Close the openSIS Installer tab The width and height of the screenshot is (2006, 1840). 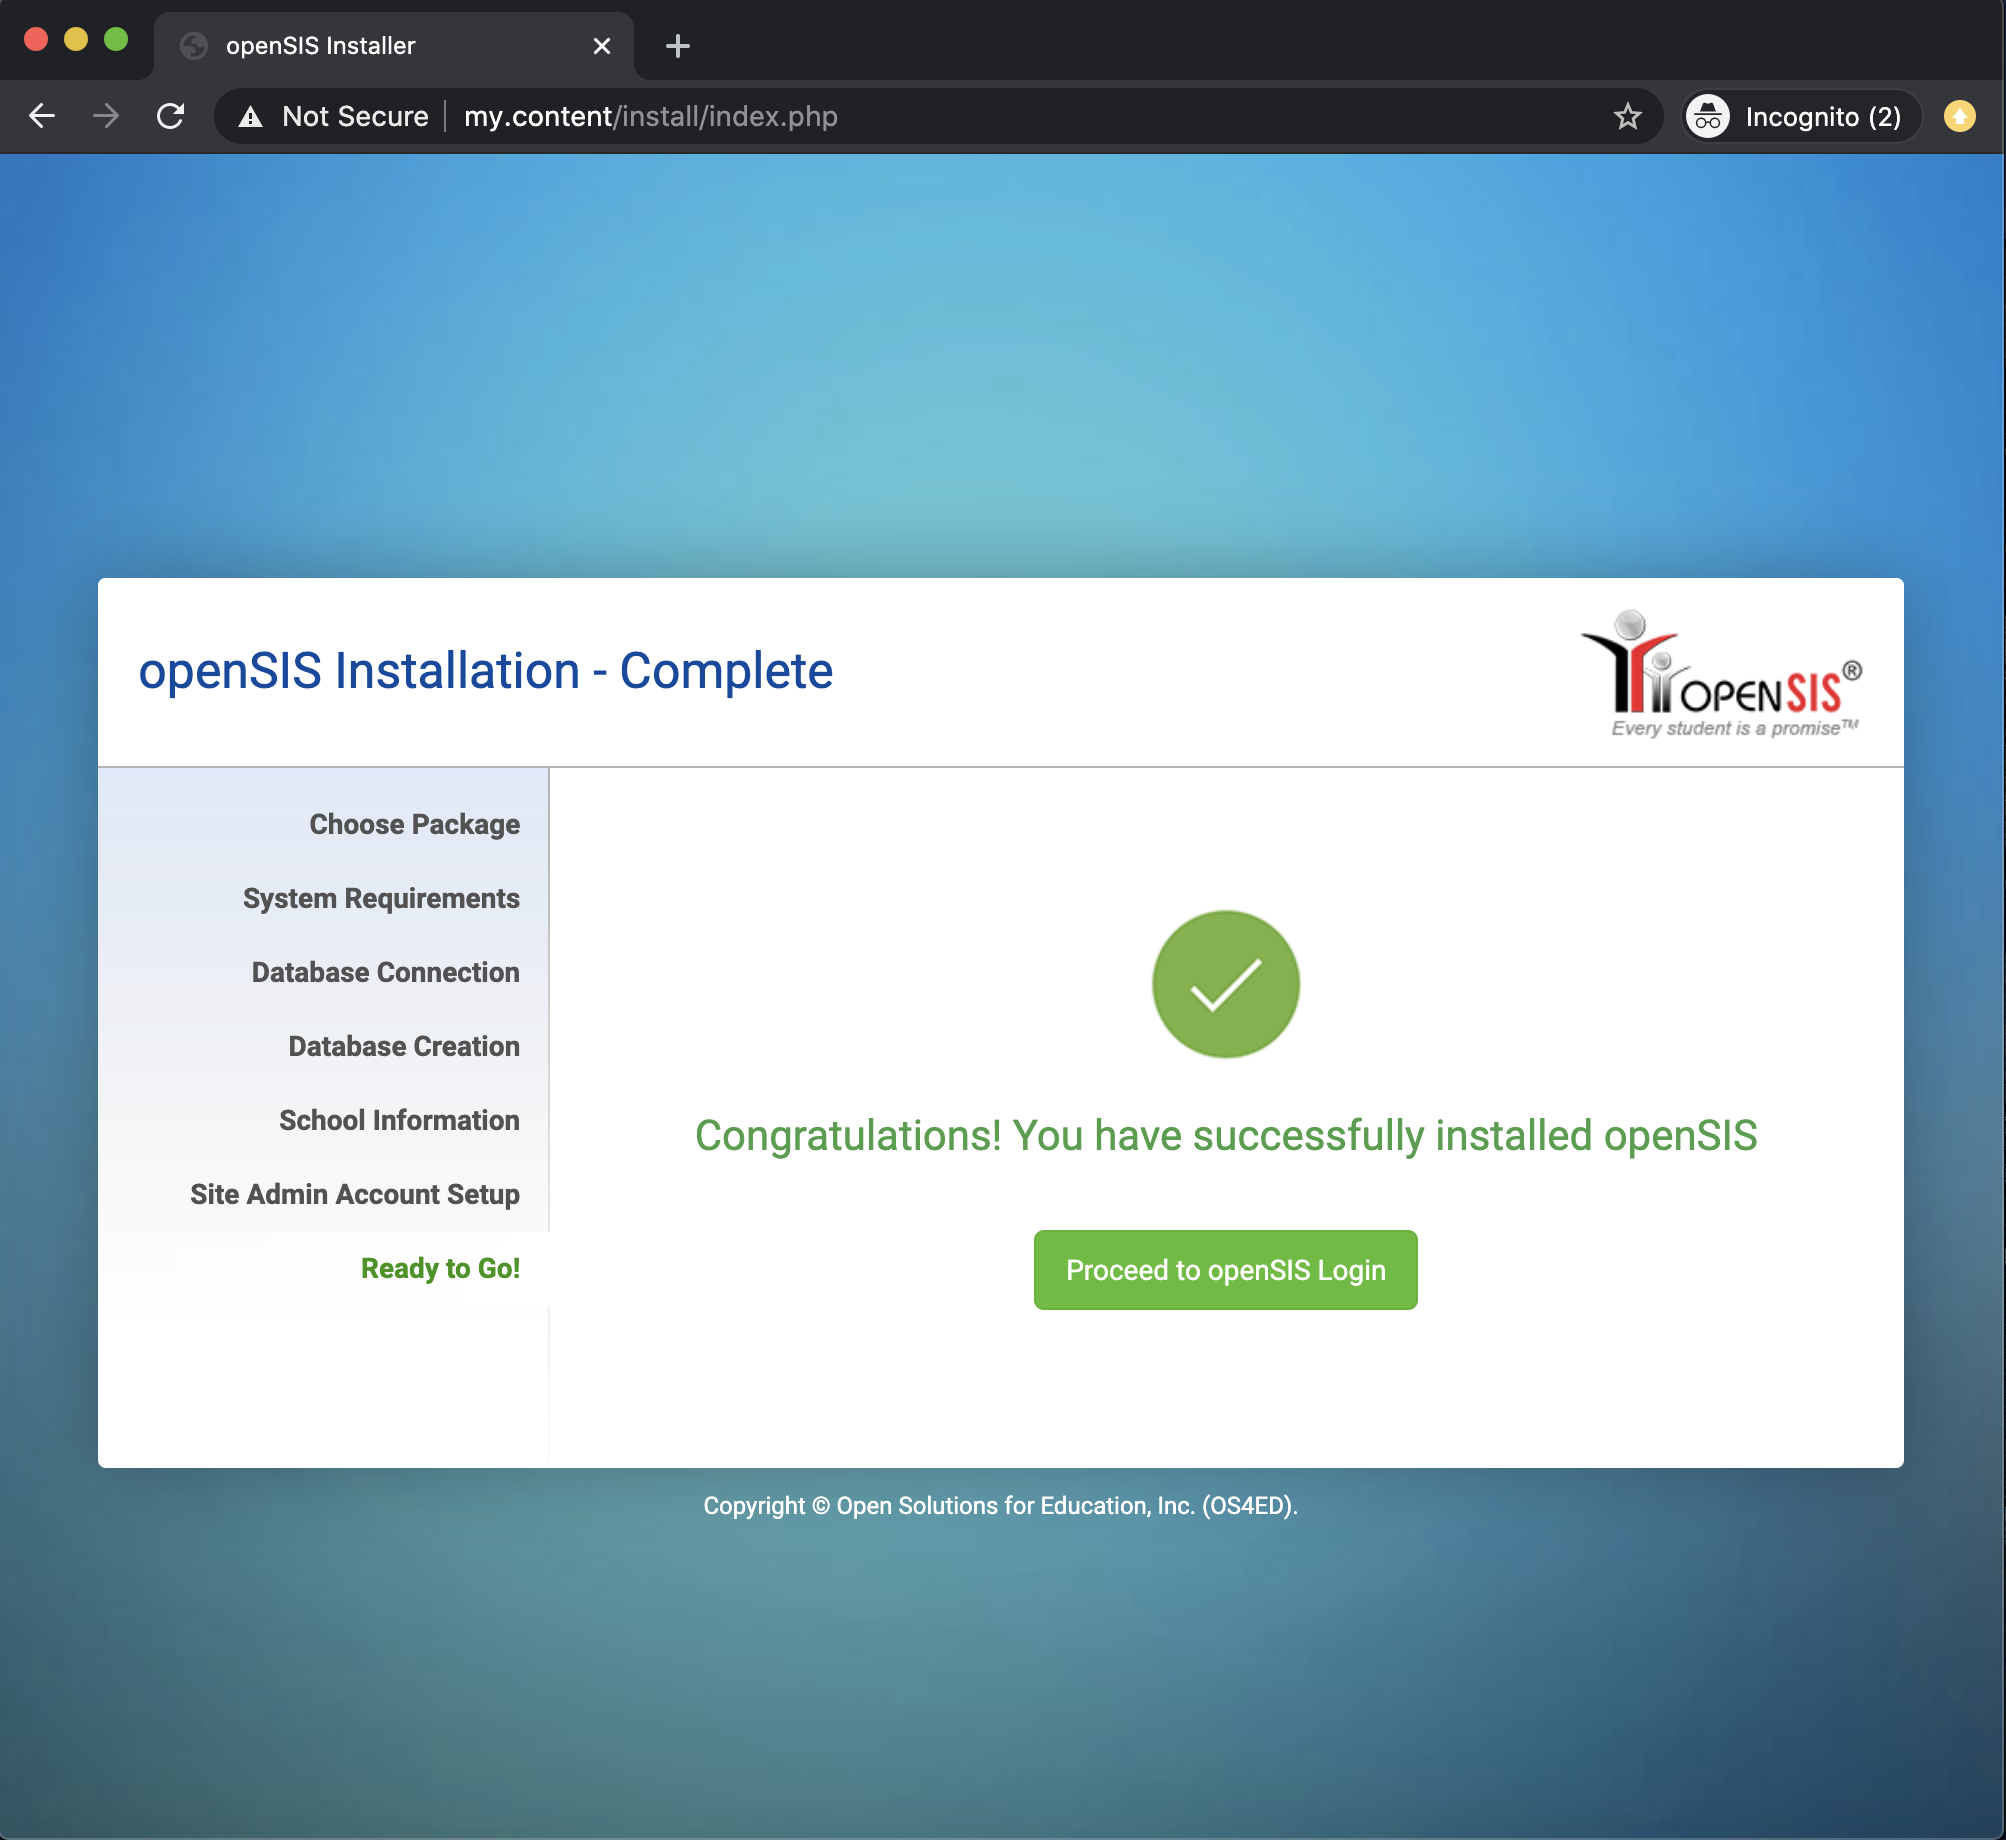coord(601,46)
